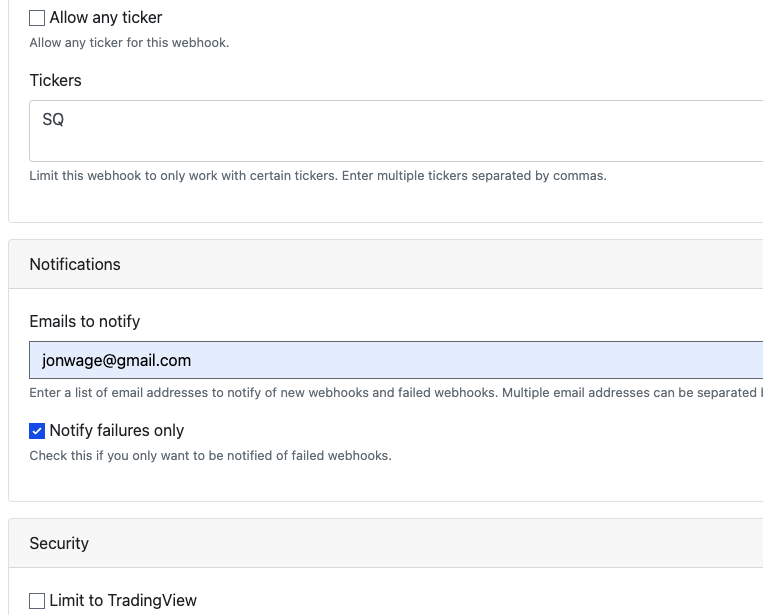The width and height of the screenshot is (763, 615).
Task: Click the 'Notify failures only' label text
Action: (x=116, y=431)
